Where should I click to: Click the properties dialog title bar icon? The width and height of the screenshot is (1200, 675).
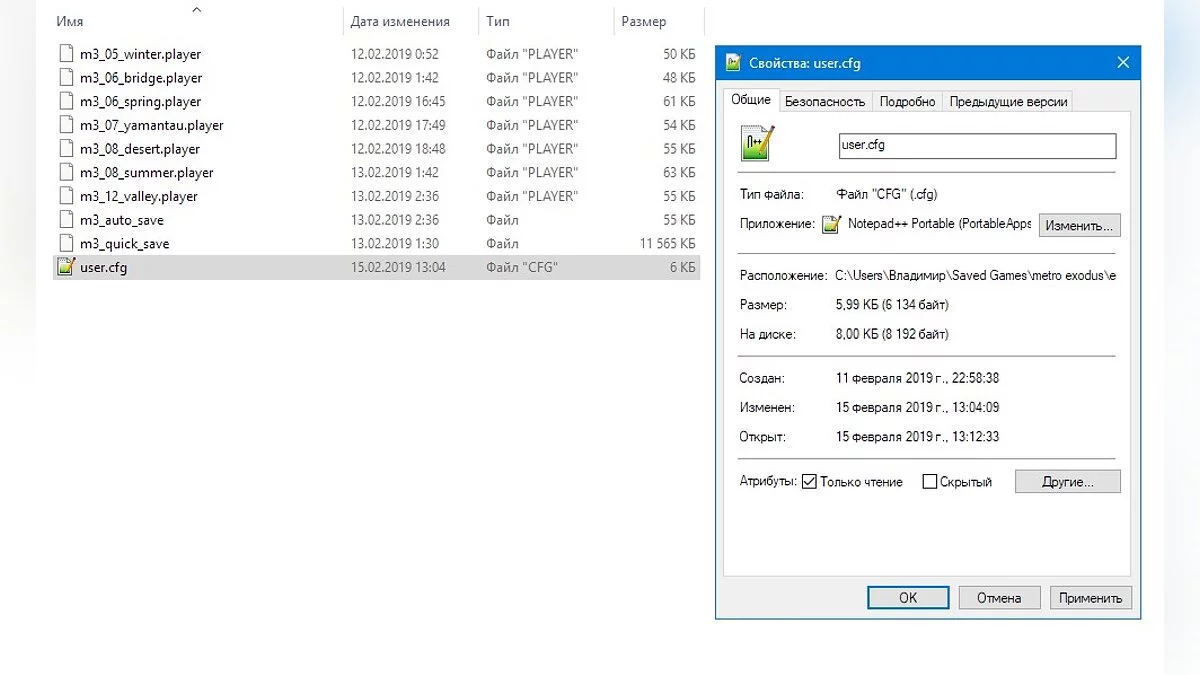[732, 63]
